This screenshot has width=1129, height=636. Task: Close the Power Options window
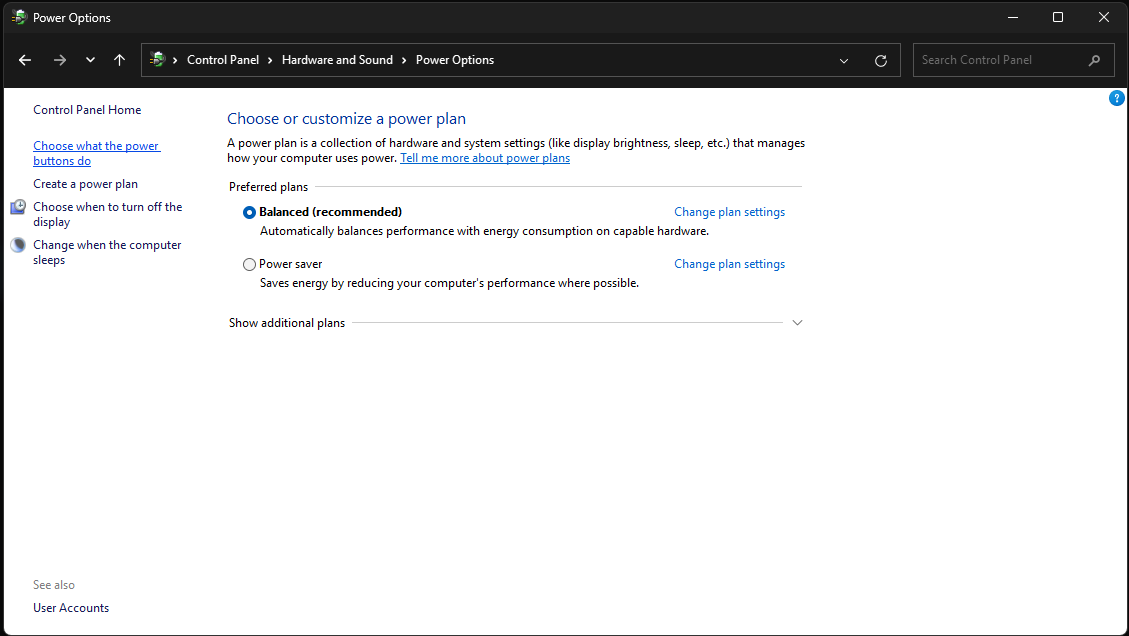1104,17
